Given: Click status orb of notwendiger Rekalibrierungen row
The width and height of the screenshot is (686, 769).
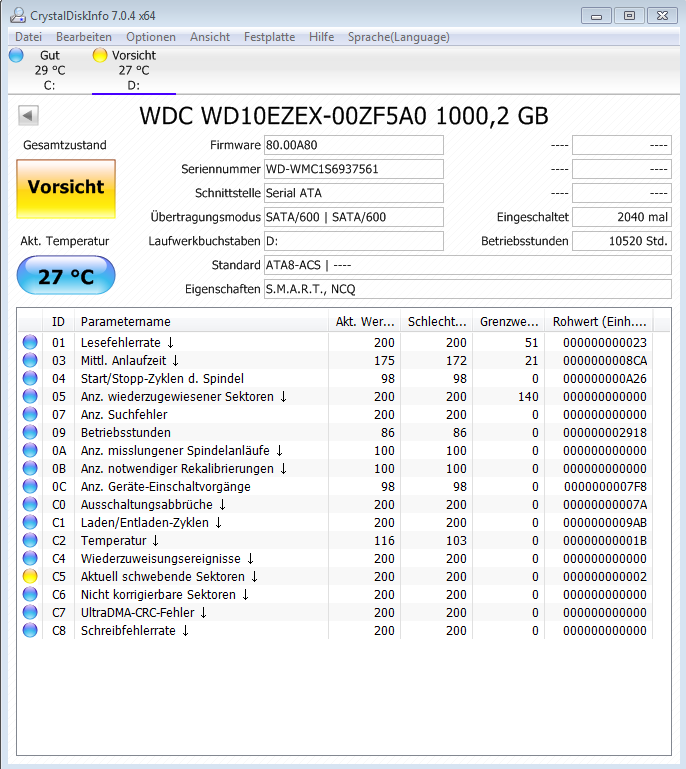Looking at the screenshot, I should click(30, 468).
